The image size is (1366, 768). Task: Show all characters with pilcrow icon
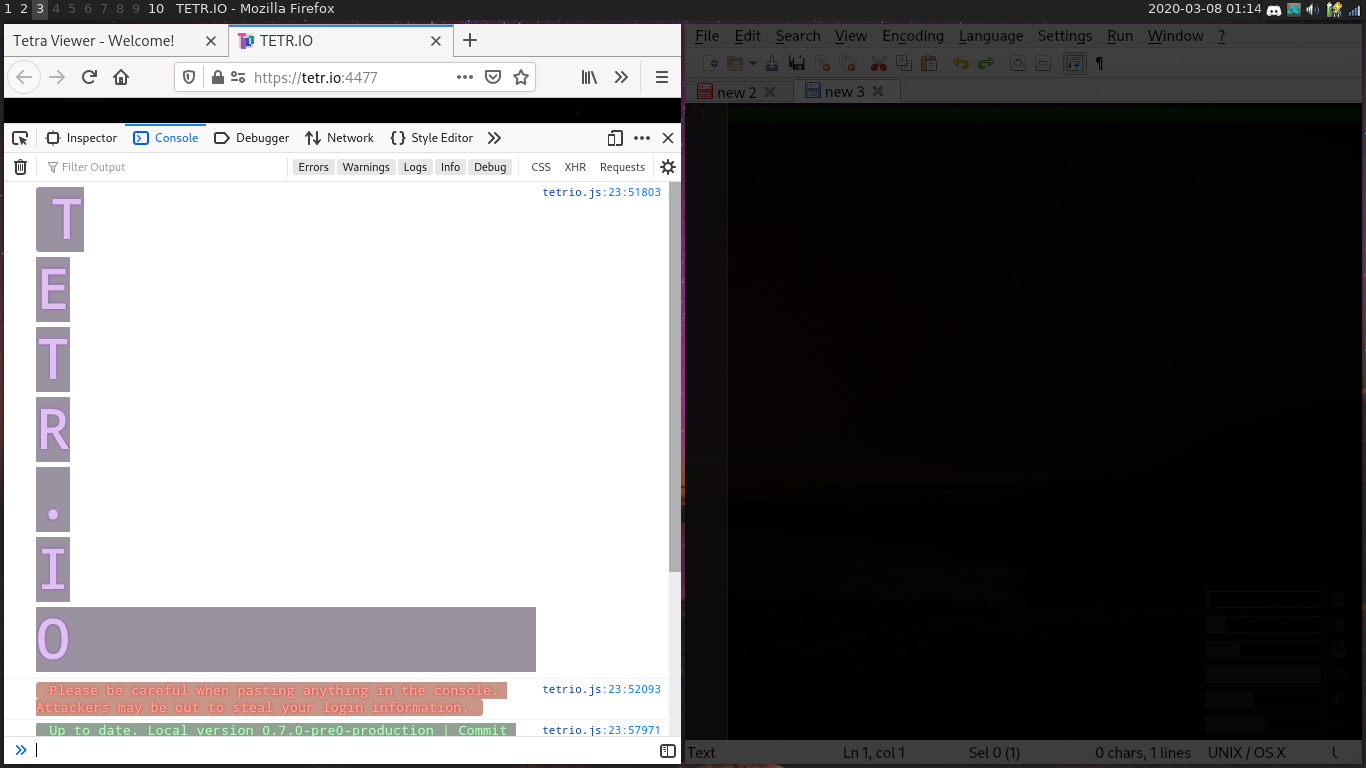click(x=1097, y=62)
